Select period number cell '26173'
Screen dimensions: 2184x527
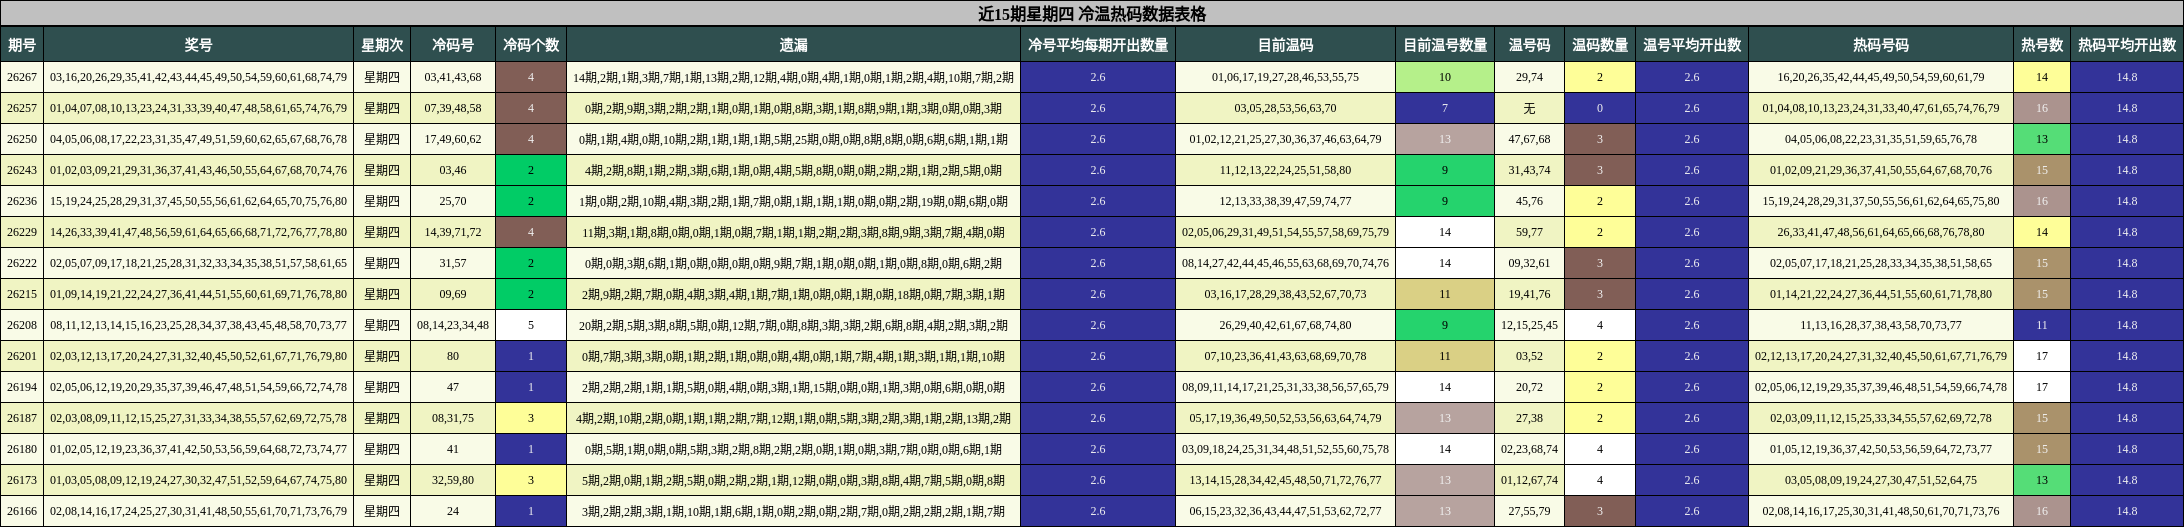(x=22, y=480)
